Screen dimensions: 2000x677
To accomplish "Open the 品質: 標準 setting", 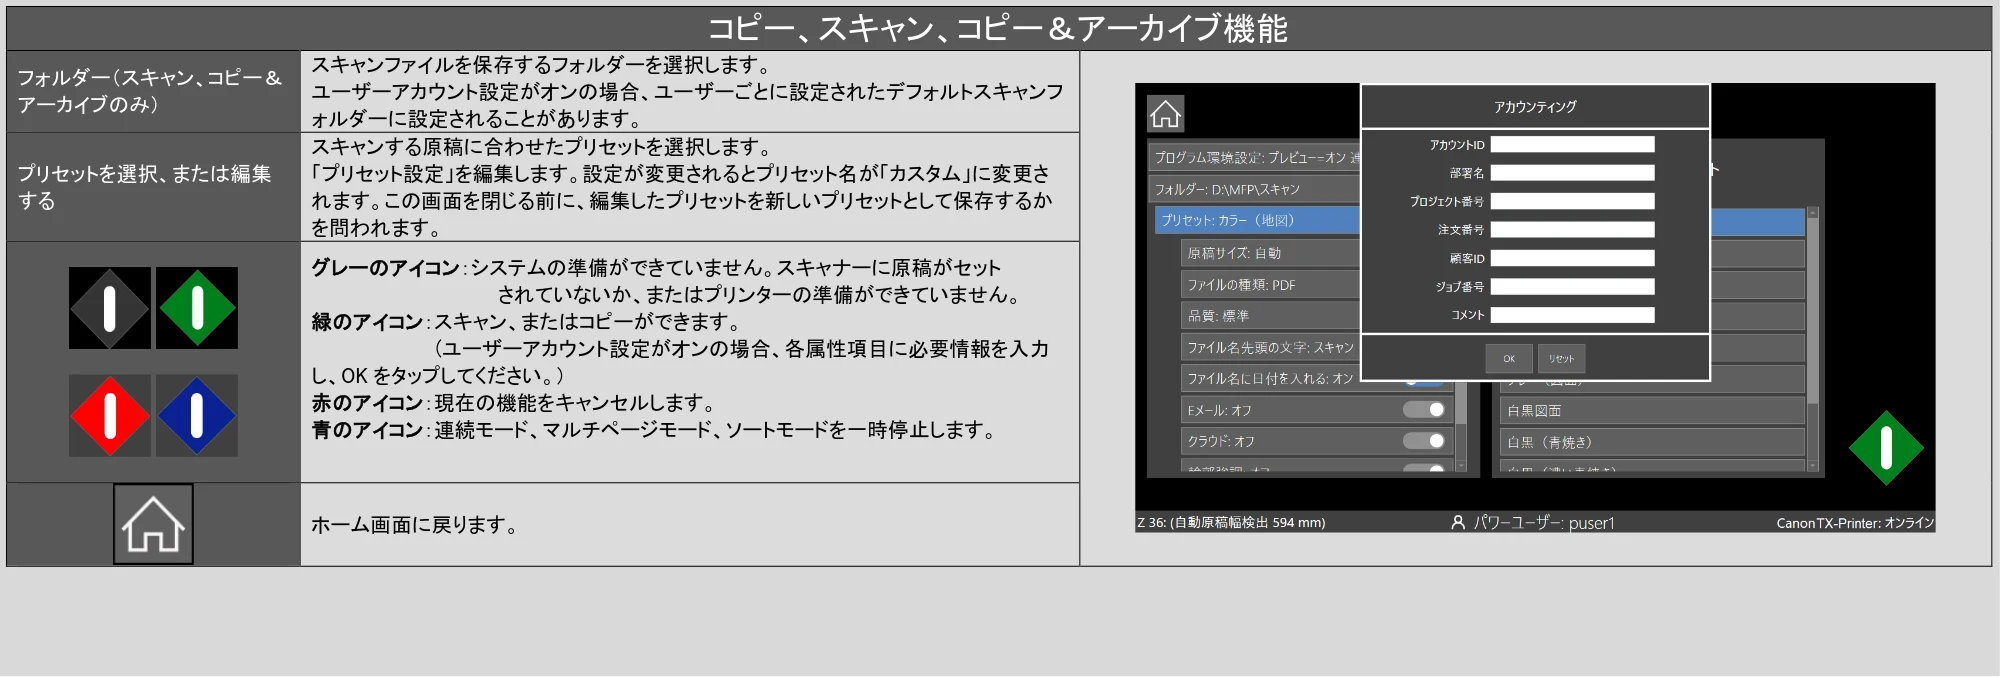I will 1270,316.
